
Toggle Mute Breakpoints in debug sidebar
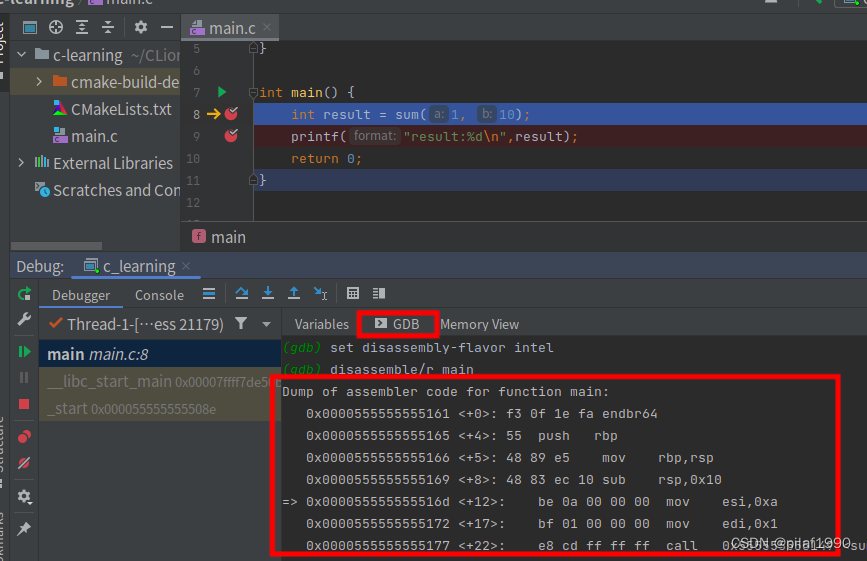(x=24, y=463)
